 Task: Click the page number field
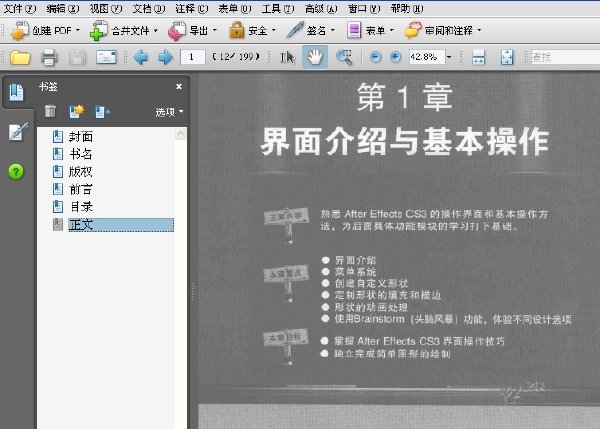pos(192,57)
